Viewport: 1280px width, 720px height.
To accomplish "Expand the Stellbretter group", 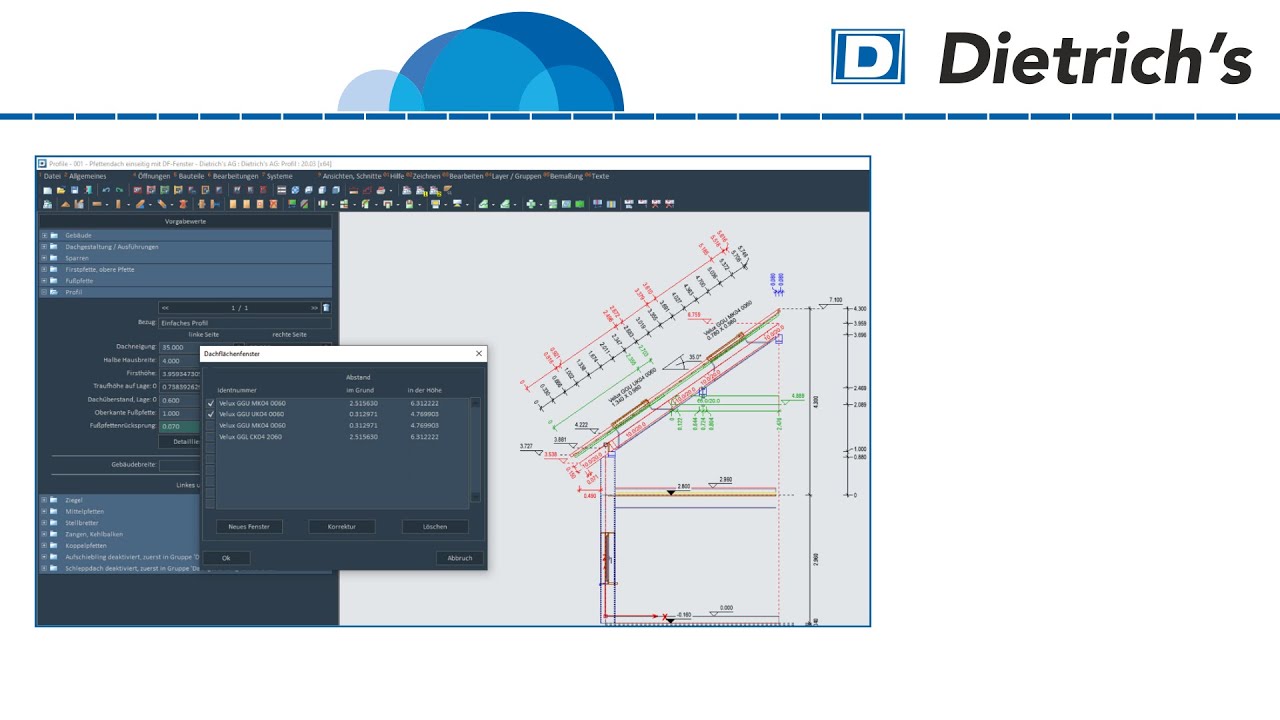I will tap(44, 523).
